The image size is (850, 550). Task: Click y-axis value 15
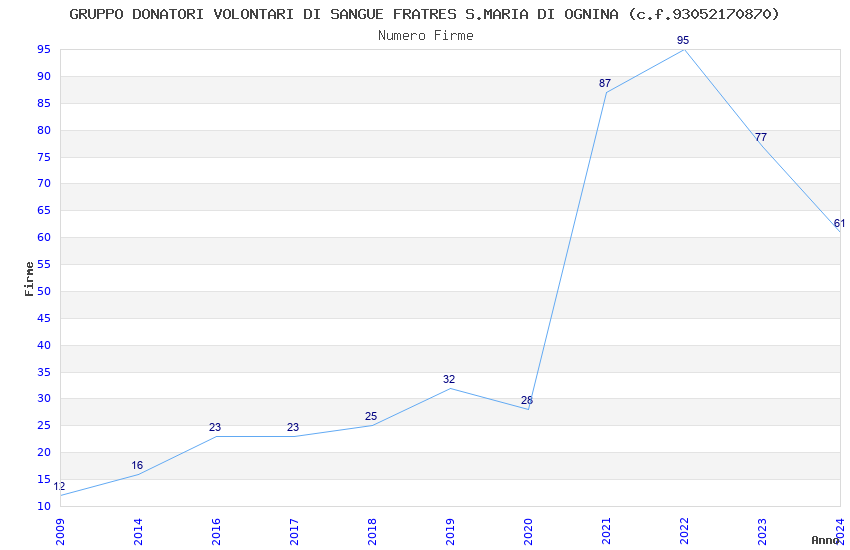click(x=44, y=479)
